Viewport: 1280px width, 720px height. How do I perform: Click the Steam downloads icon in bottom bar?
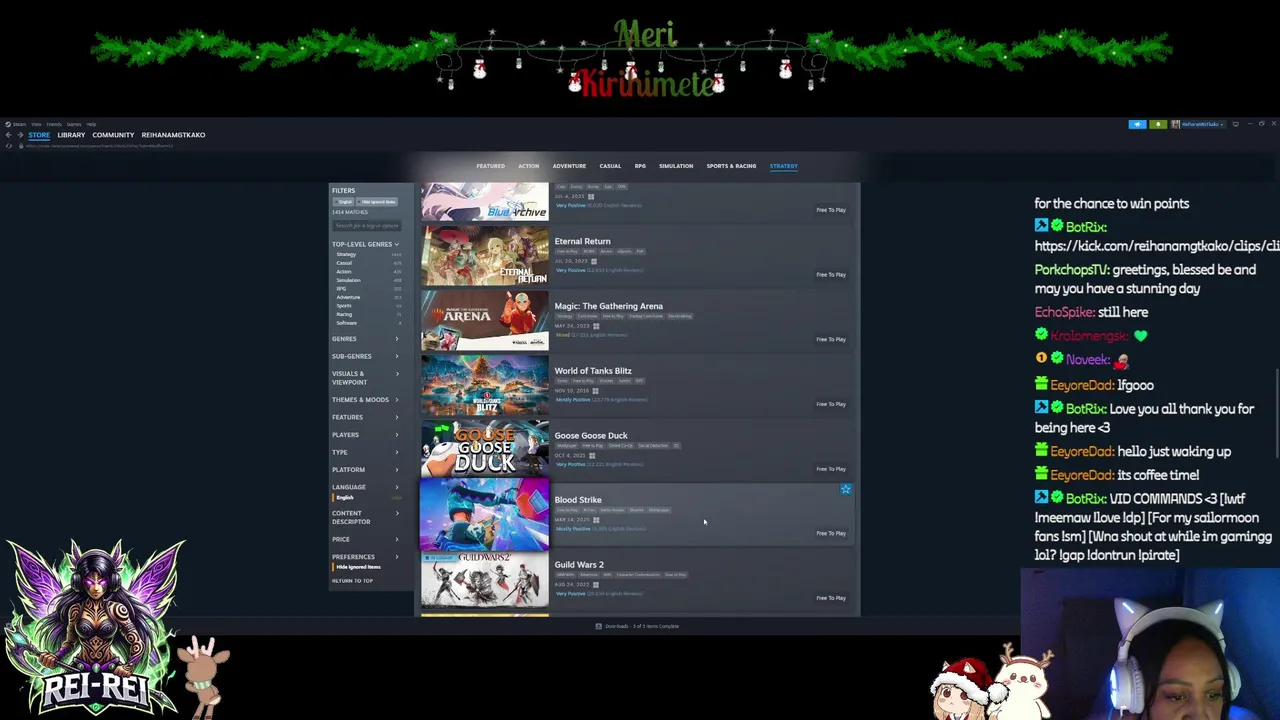598,626
